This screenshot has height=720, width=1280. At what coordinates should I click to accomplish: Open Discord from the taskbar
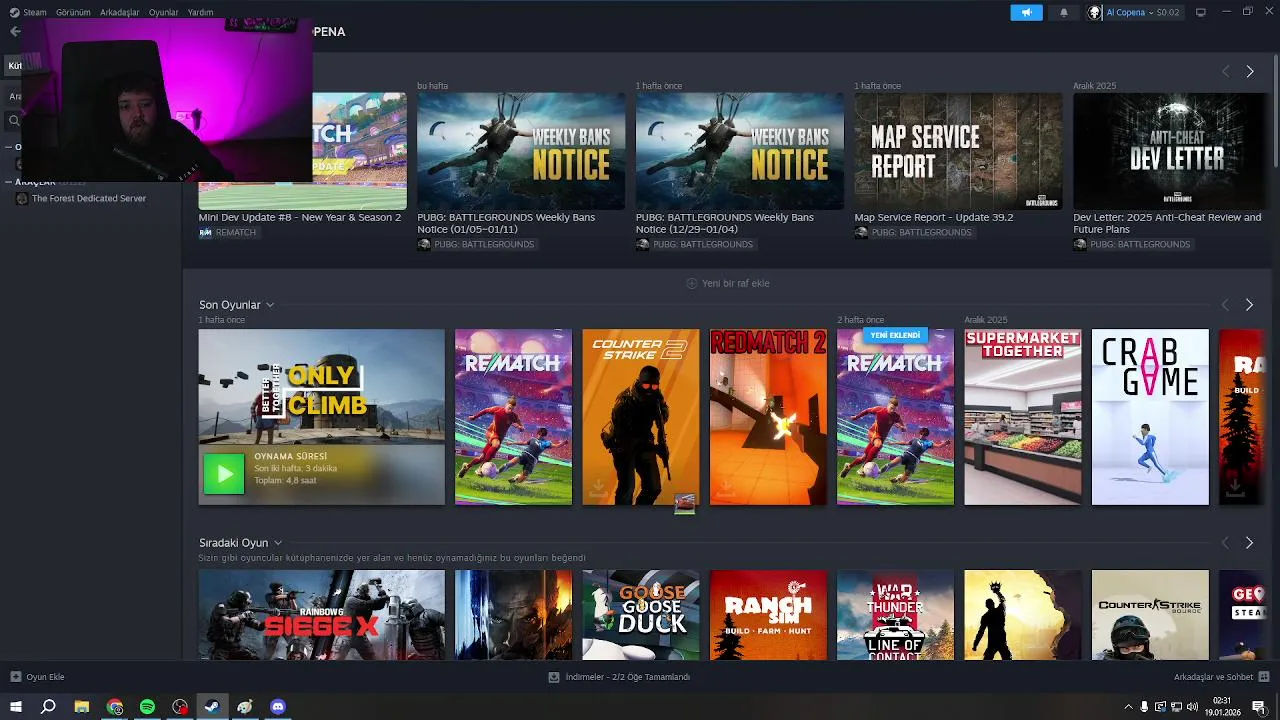click(x=278, y=707)
